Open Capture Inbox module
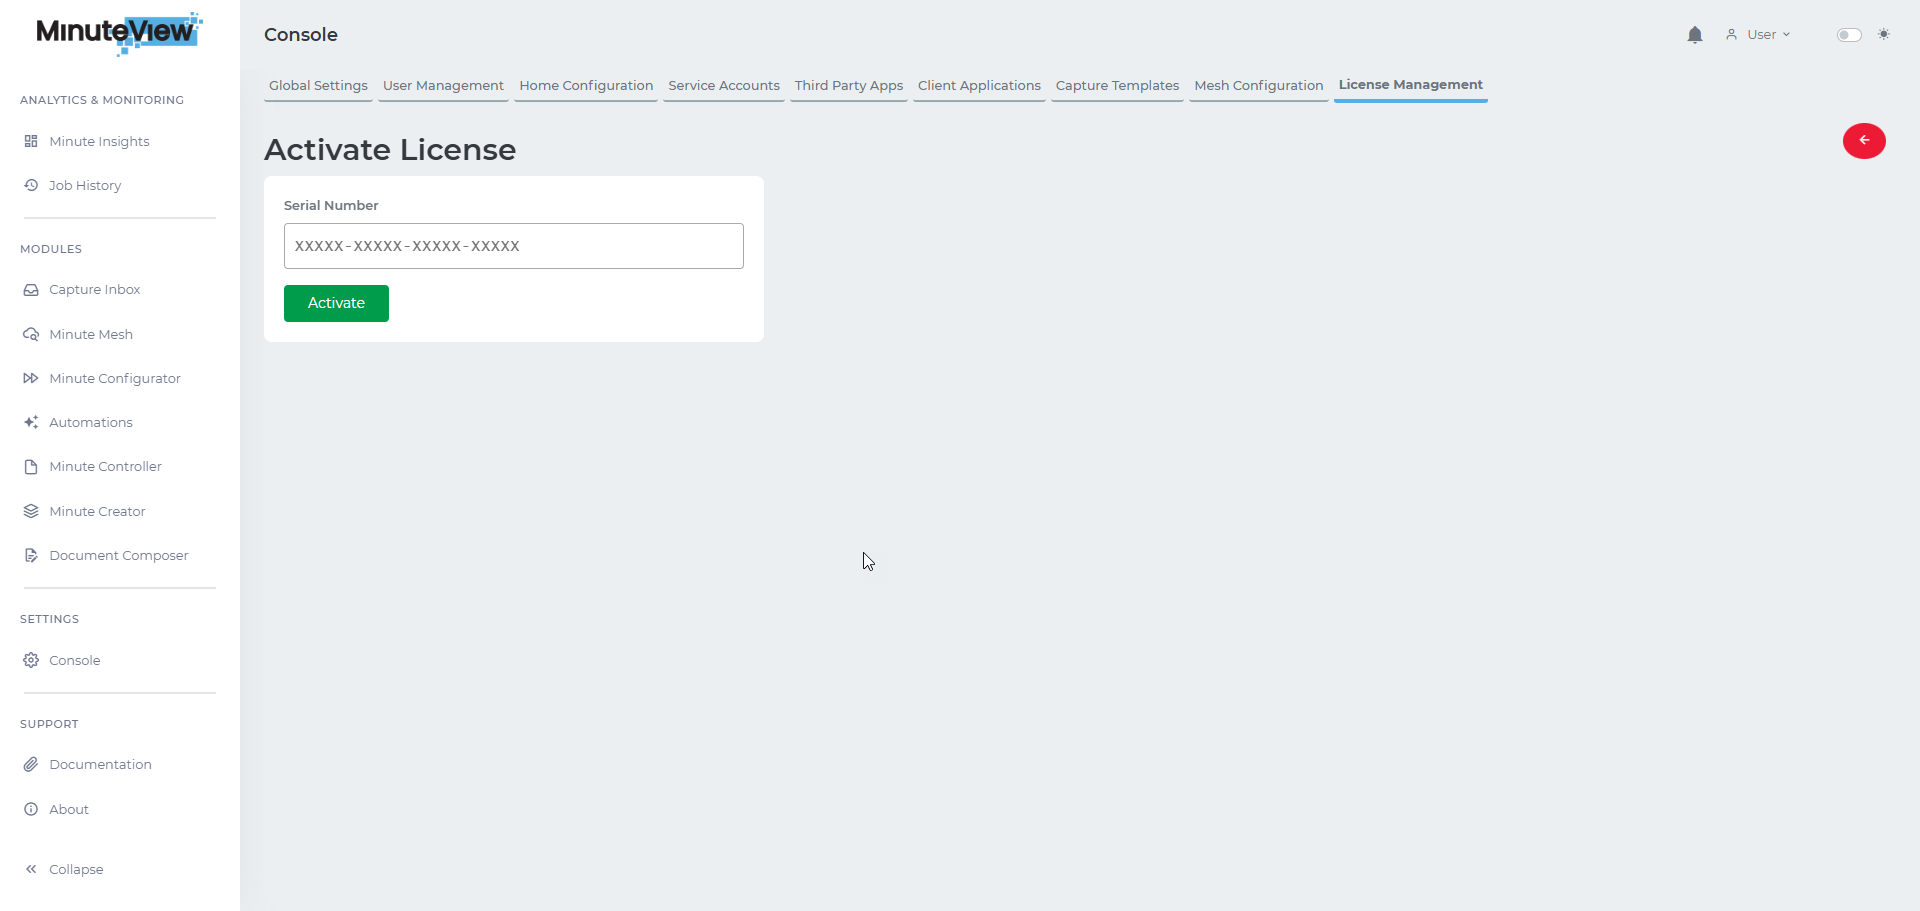 [95, 290]
